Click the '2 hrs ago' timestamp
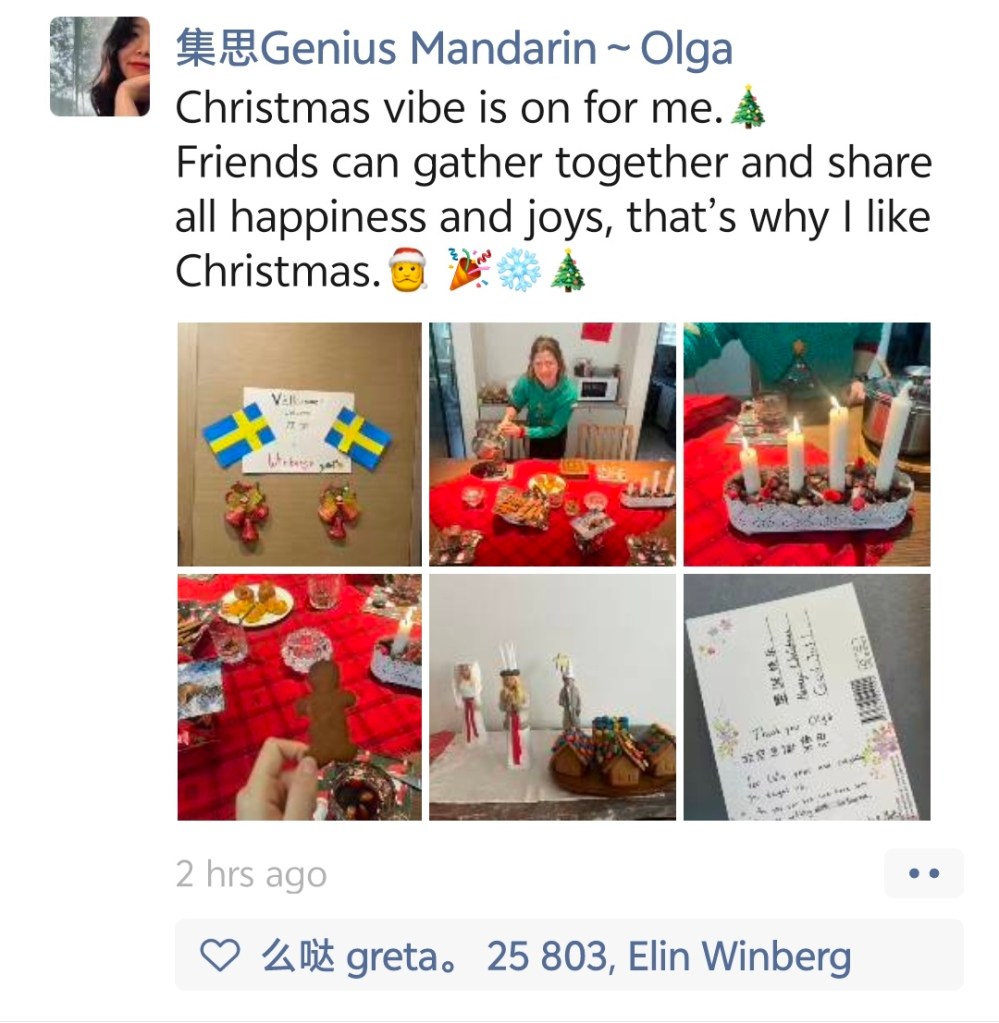The height and width of the screenshot is (1023, 999). [251, 874]
